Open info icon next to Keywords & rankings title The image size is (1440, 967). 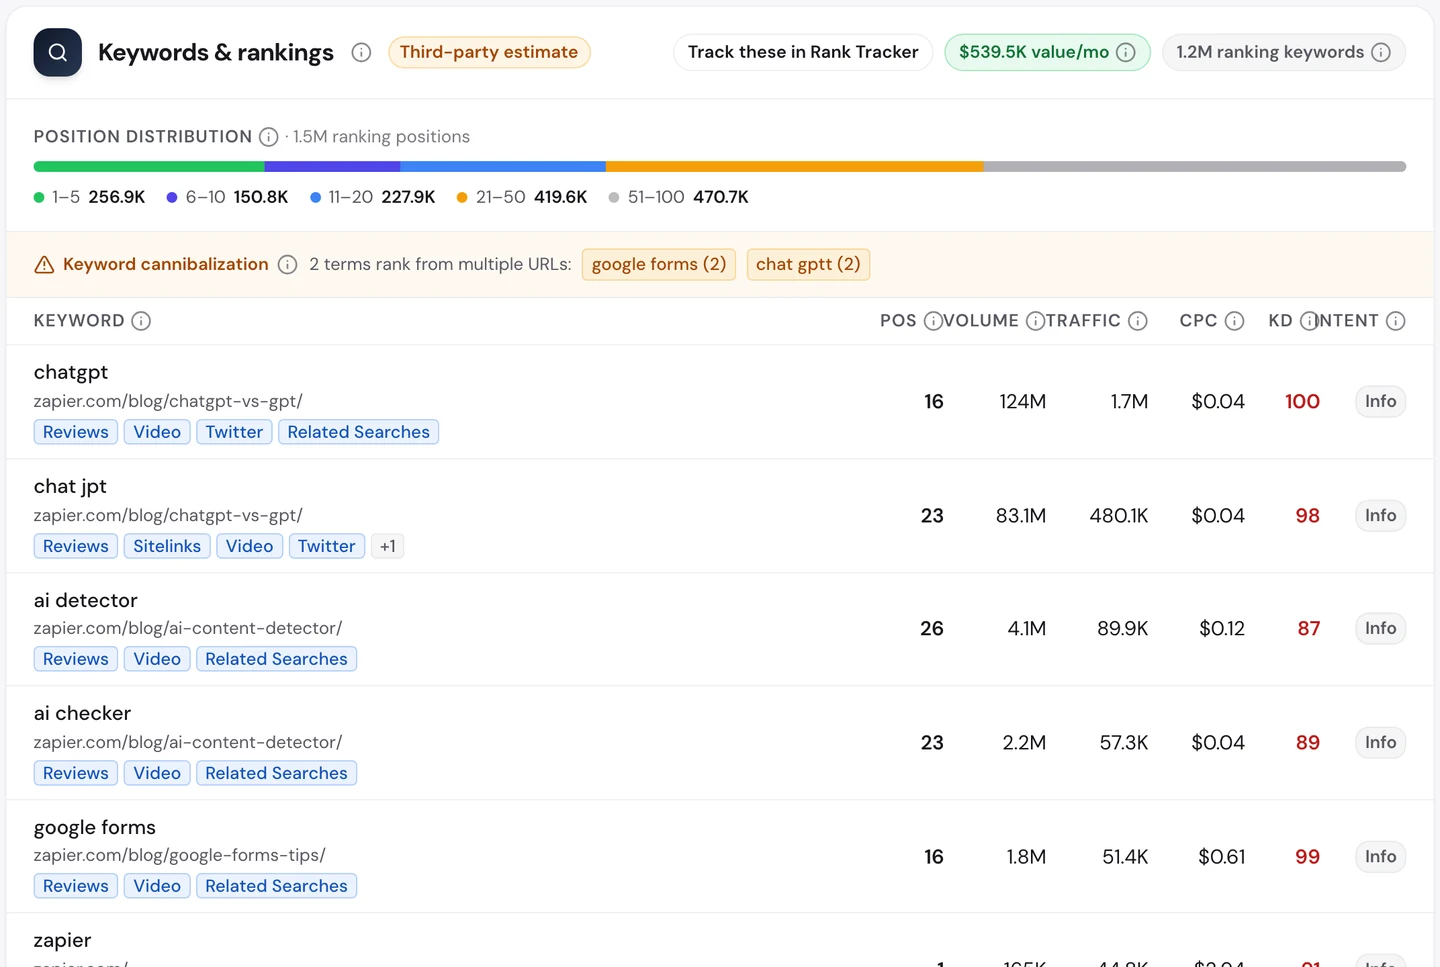pos(361,52)
